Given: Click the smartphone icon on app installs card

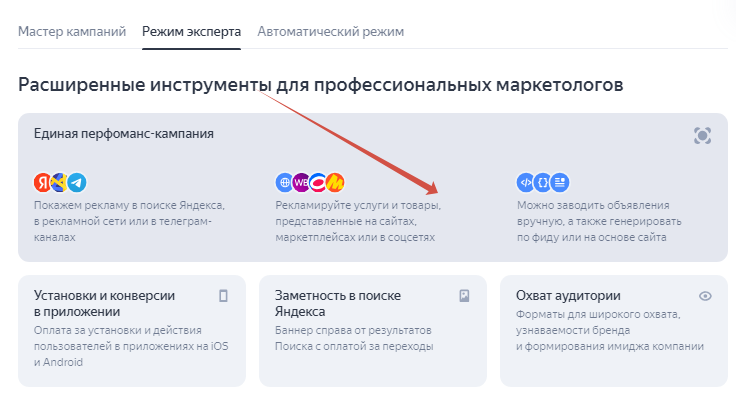Looking at the screenshot, I should (x=224, y=296).
